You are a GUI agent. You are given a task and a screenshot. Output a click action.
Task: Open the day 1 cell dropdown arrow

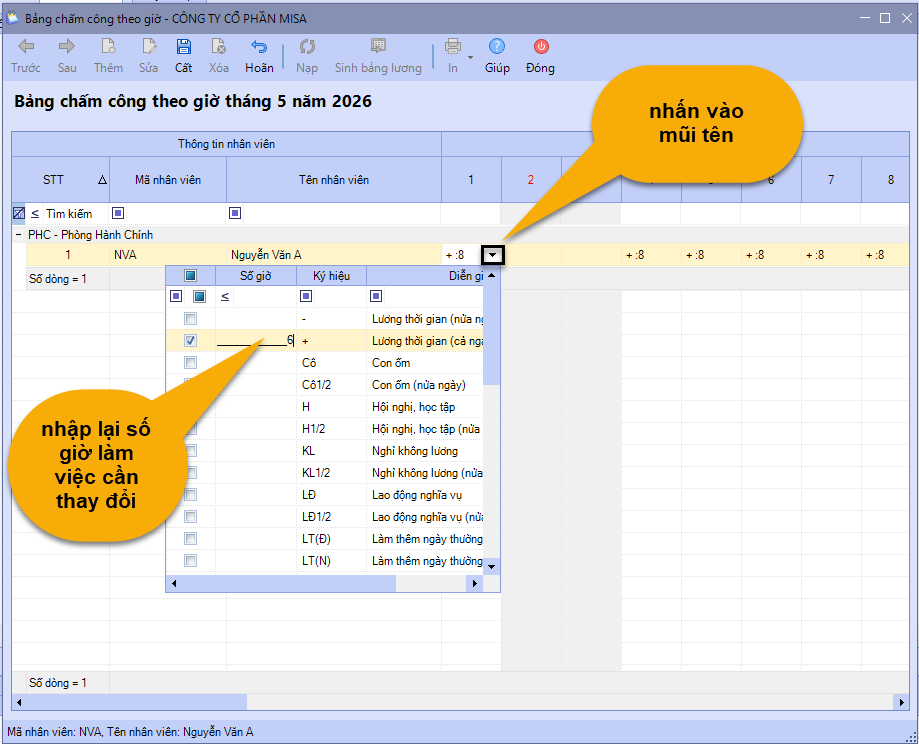492,255
